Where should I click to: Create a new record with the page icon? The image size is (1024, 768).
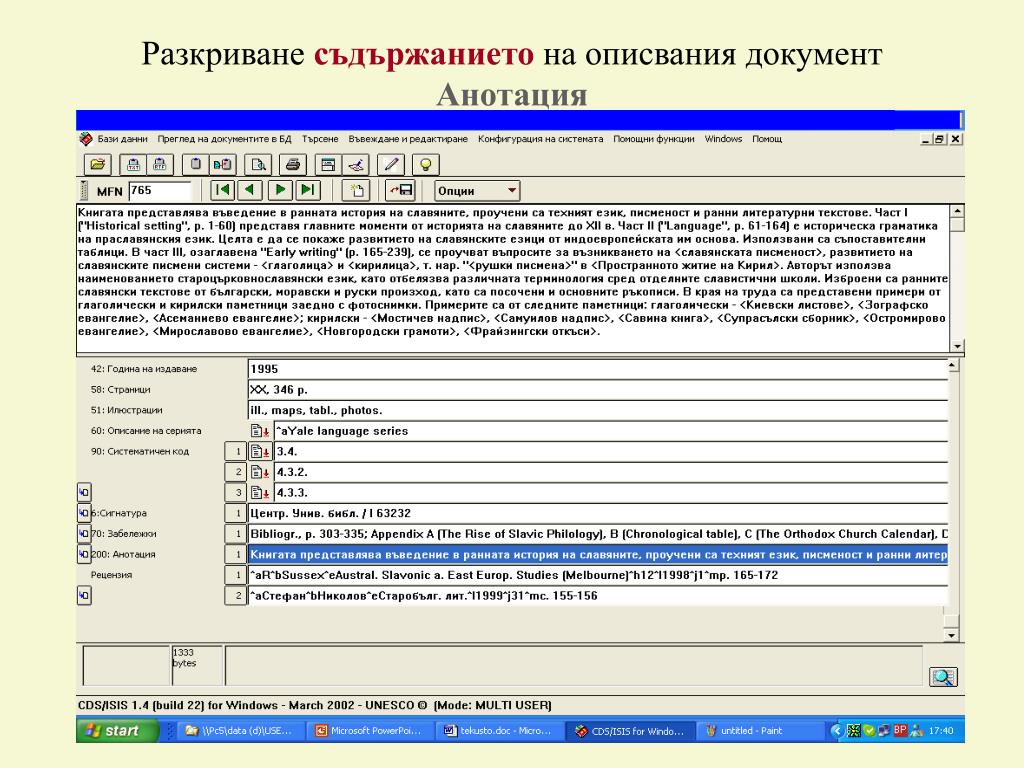pyautogui.click(x=357, y=191)
